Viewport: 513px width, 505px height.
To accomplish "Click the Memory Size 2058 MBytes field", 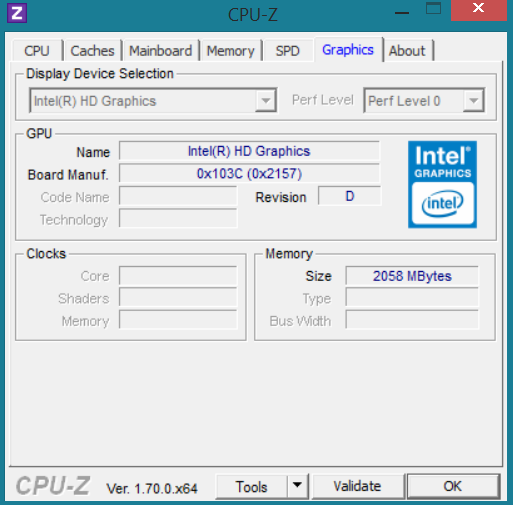I will pyautogui.click(x=412, y=276).
